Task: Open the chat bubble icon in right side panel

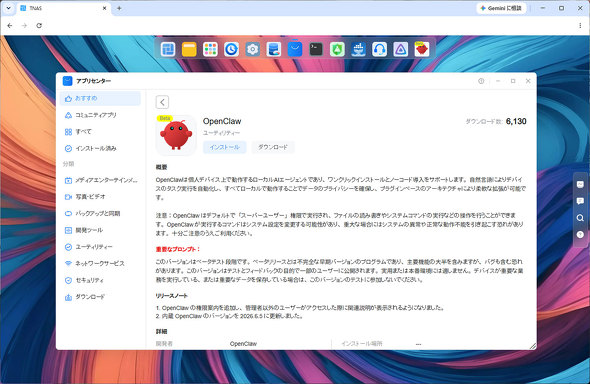Action: (x=580, y=201)
